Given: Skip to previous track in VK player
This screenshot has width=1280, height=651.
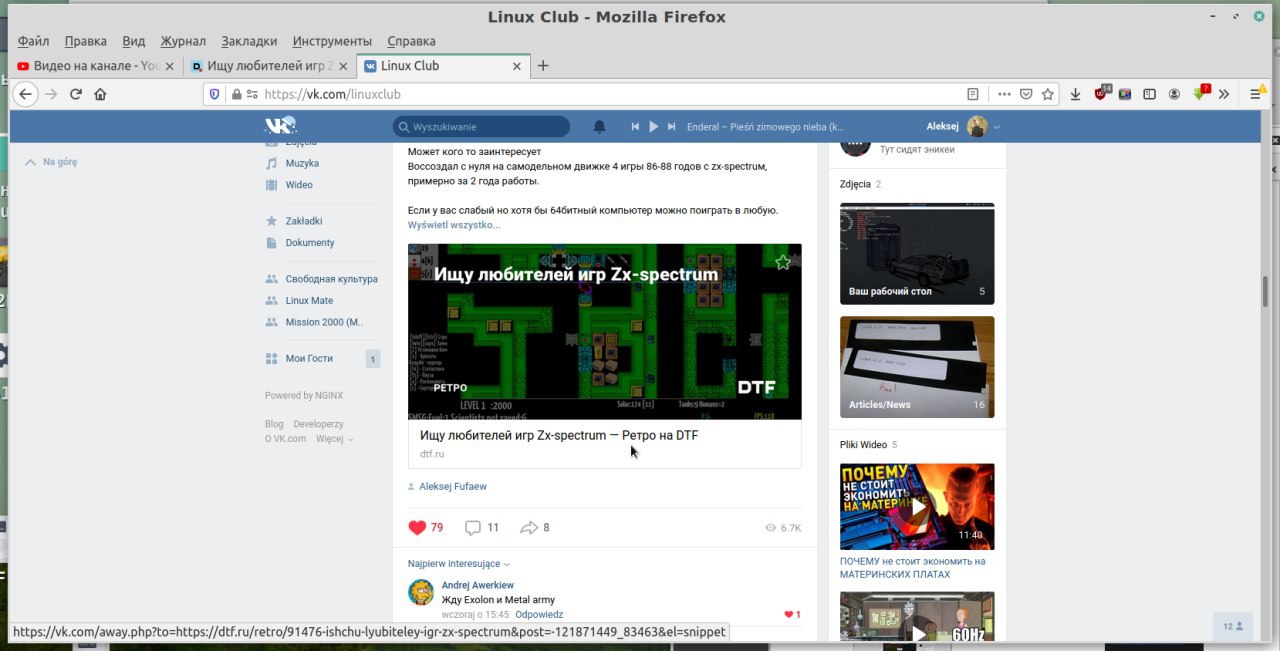Looking at the screenshot, I should (x=635, y=127).
